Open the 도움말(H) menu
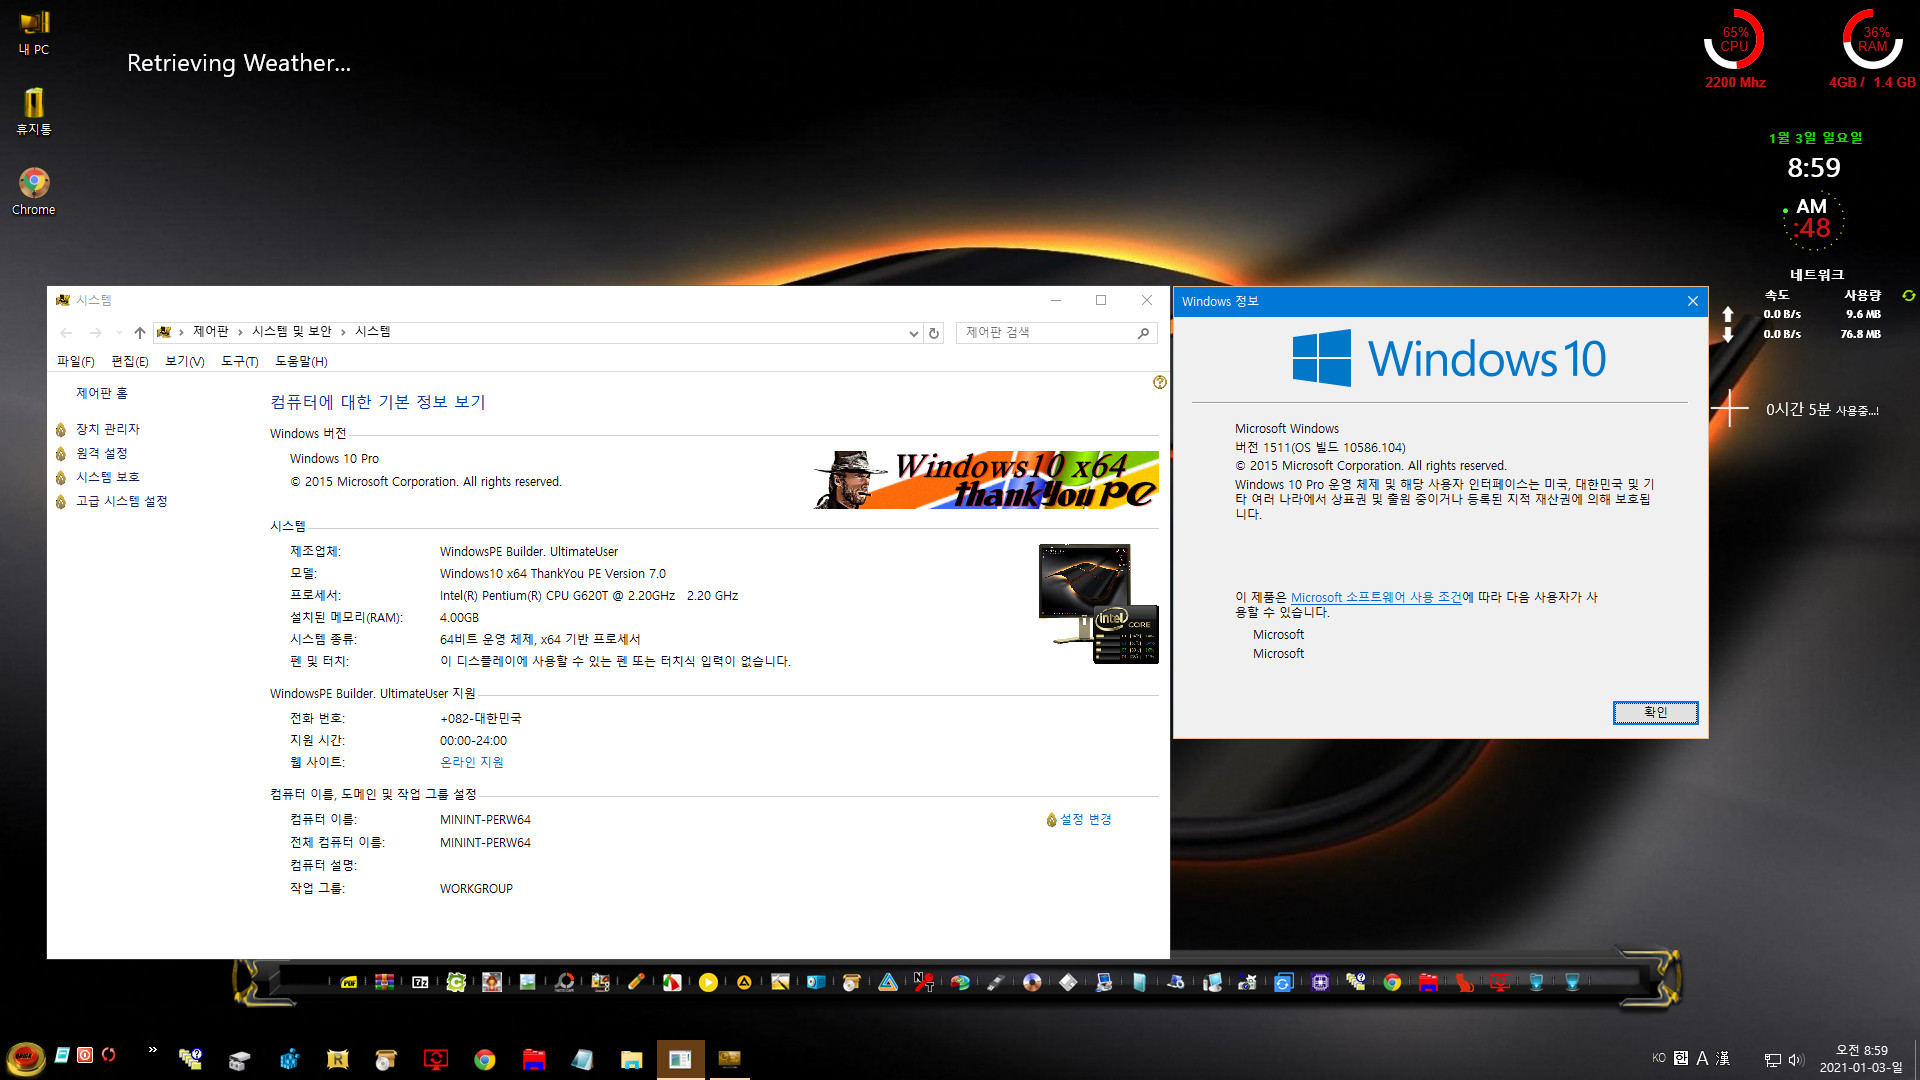 click(x=301, y=361)
